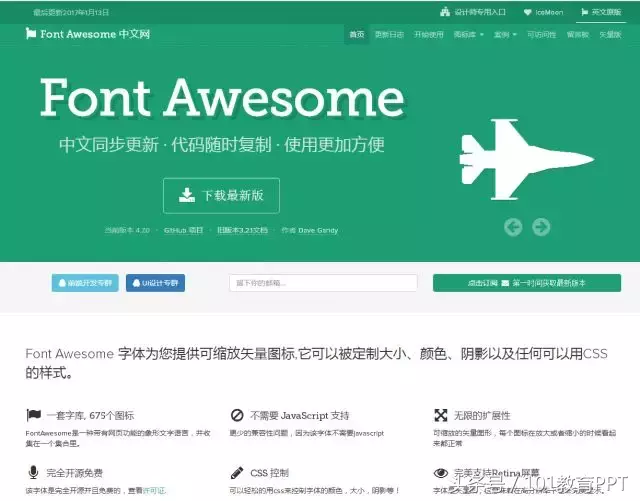Click the carousel right arrow icon
Viewport: 640px width, 501px height.
(541, 227)
